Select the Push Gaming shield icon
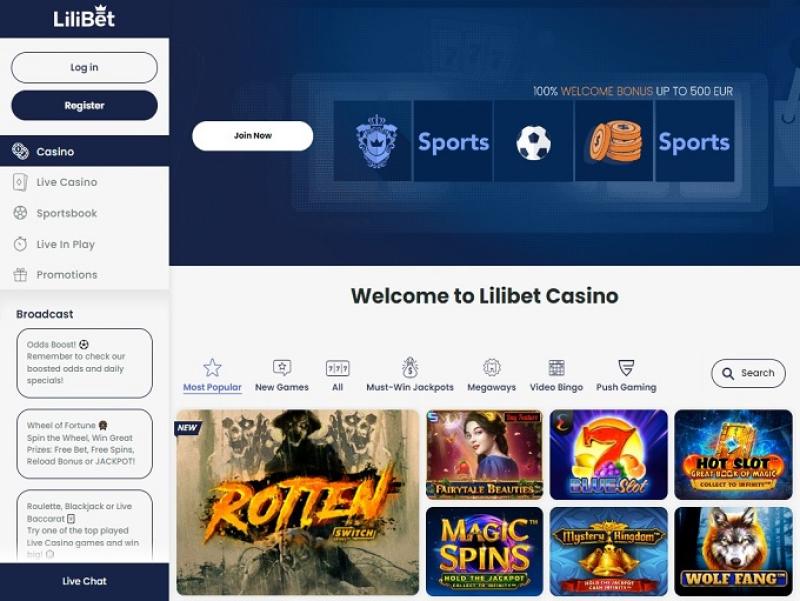 tap(626, 367)
